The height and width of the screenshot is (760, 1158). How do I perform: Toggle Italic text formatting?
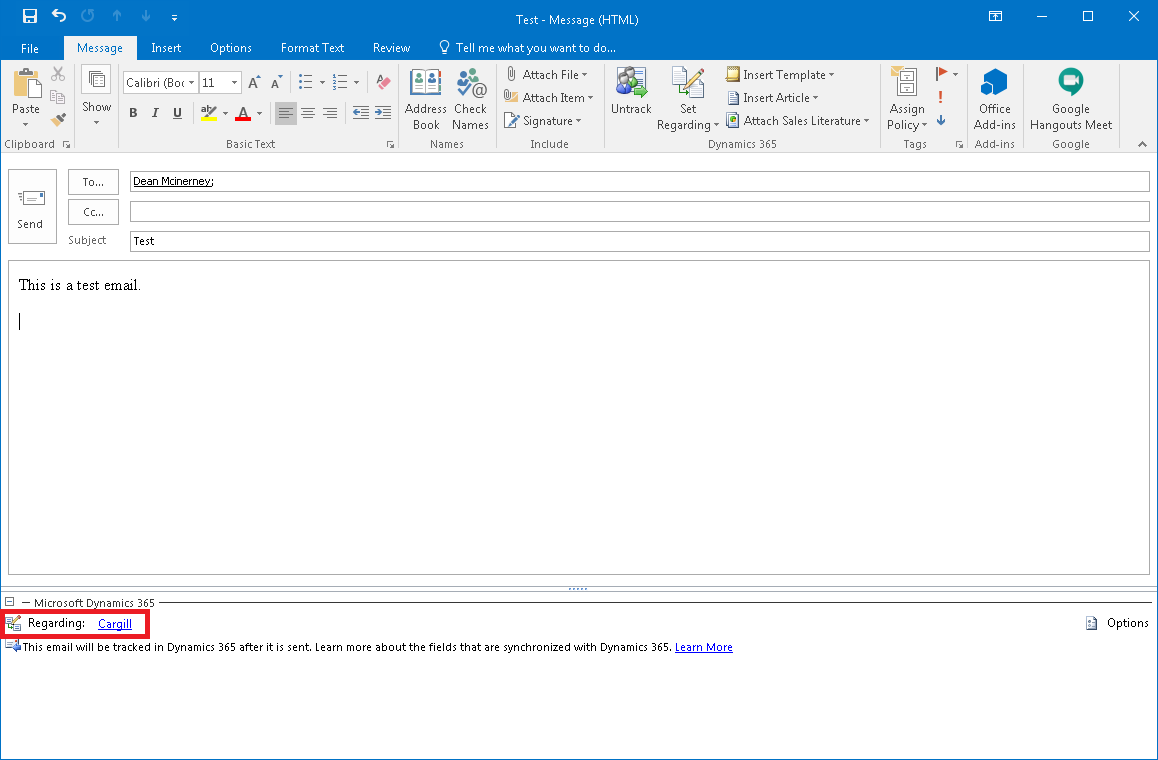(x=155, y=113)
